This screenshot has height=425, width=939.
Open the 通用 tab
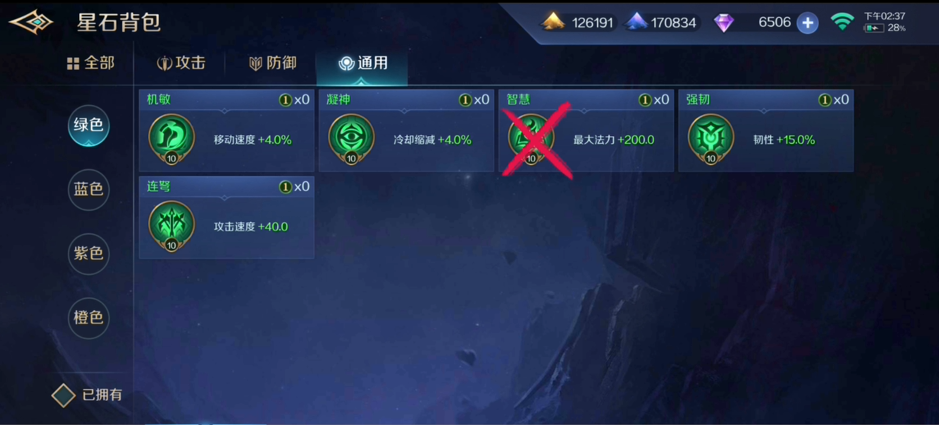point(362,63)
